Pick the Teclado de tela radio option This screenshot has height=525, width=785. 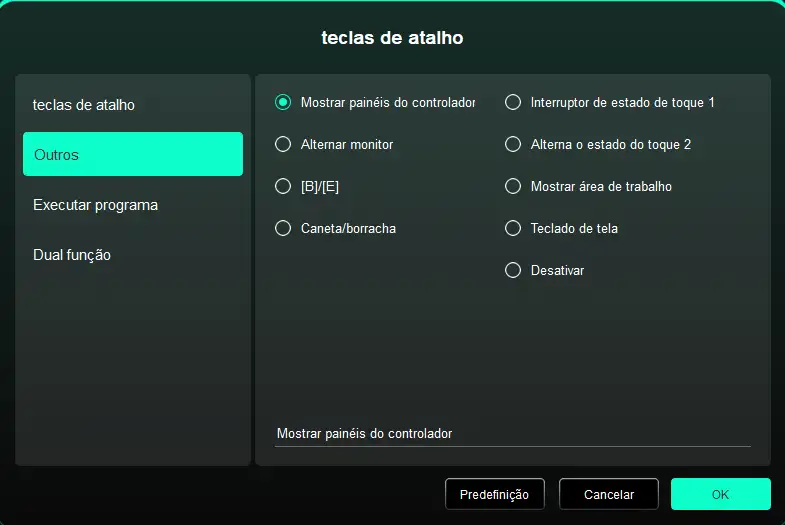point(513,228)
